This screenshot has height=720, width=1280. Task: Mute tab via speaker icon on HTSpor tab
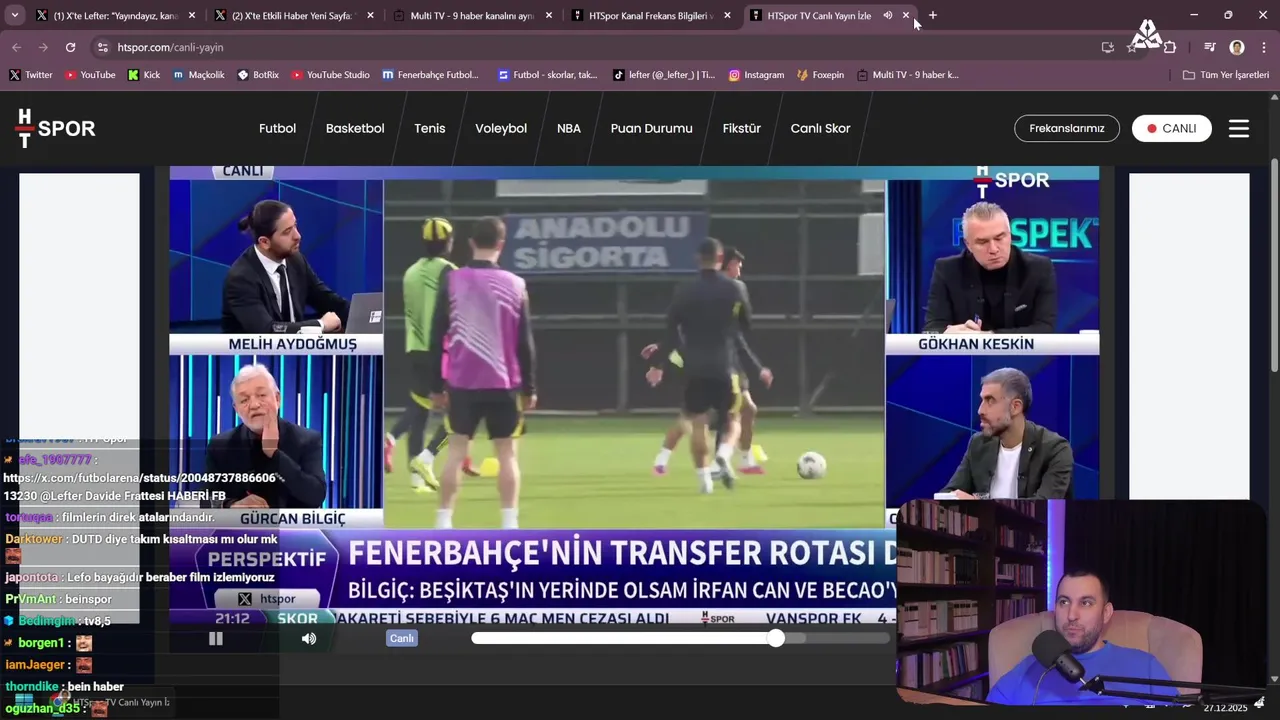click(887, 15)
